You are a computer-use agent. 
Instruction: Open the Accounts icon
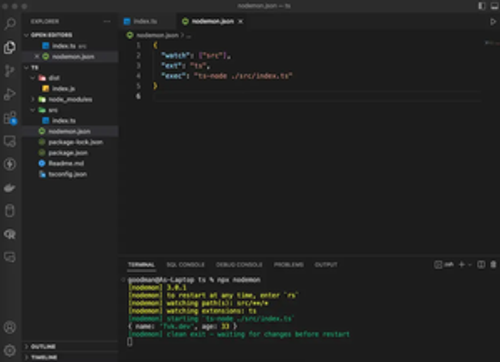click(x=10, y=327)
